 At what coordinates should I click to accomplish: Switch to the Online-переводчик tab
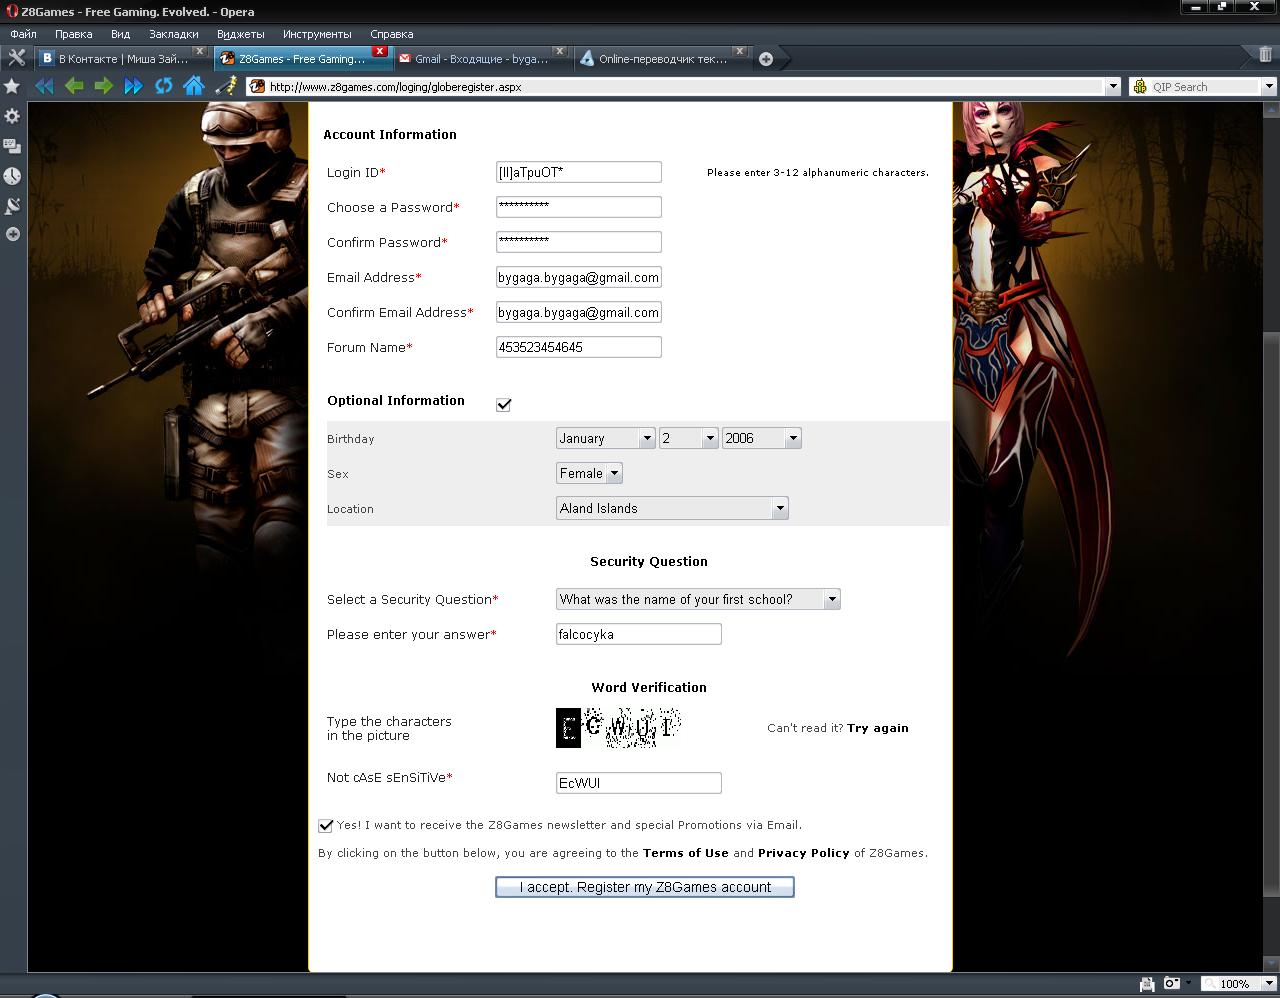click(x=662, y=59)
